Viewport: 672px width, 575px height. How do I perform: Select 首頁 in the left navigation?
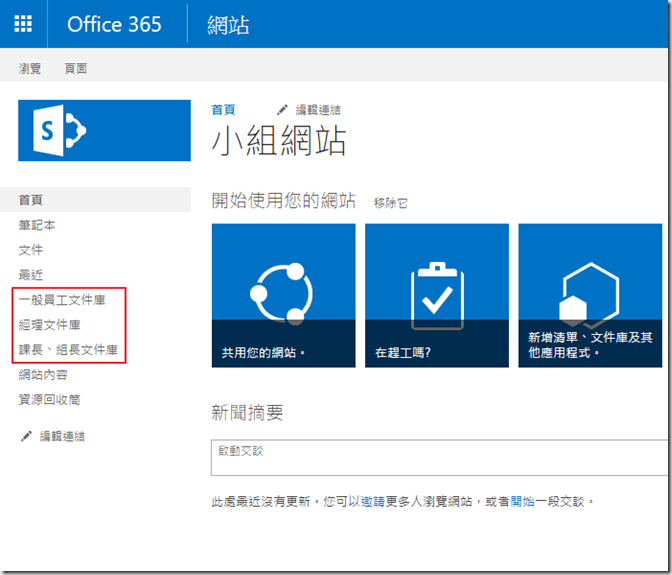[x=31, y=200]
